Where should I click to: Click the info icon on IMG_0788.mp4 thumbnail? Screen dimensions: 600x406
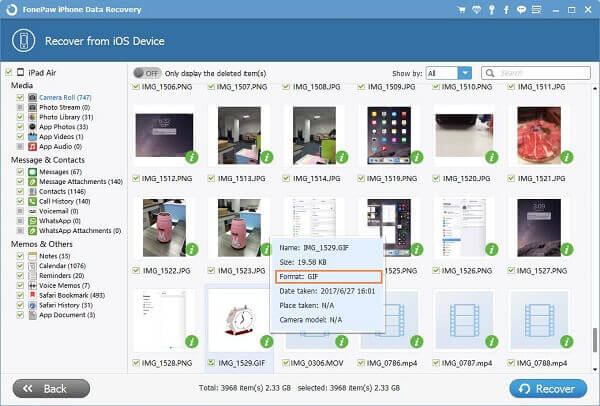click(x=567, y=341)
